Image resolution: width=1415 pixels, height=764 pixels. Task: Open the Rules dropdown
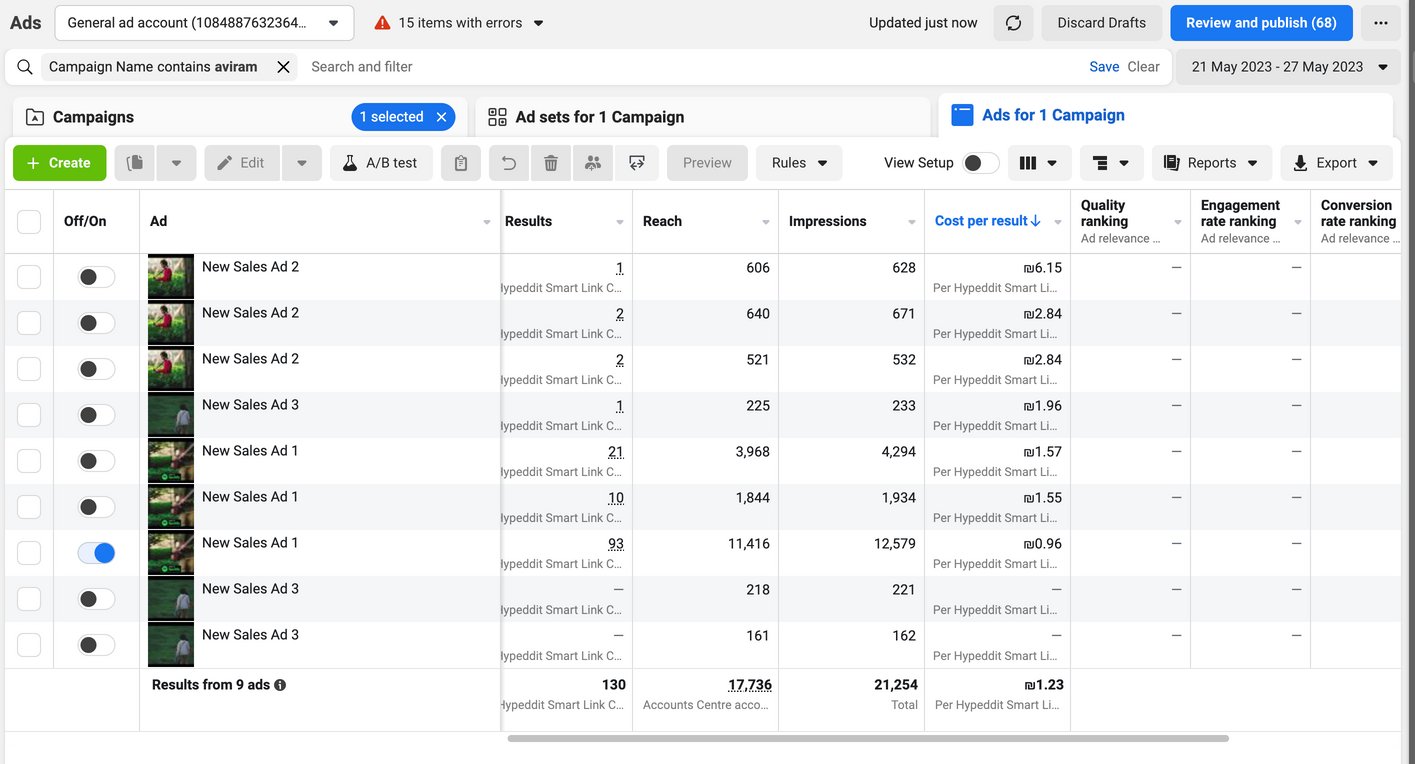(799, 163)
